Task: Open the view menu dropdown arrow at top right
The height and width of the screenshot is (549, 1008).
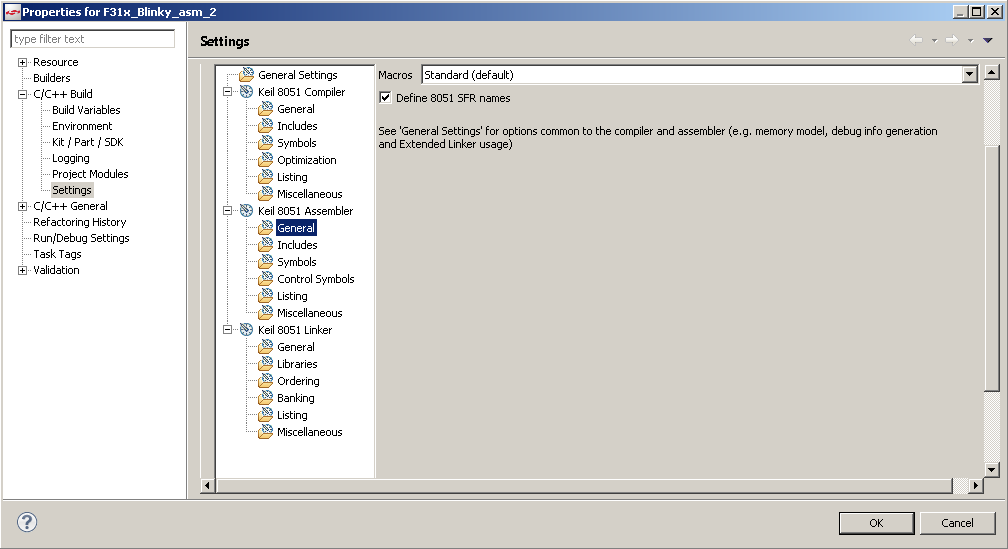Action: (987, 41)
